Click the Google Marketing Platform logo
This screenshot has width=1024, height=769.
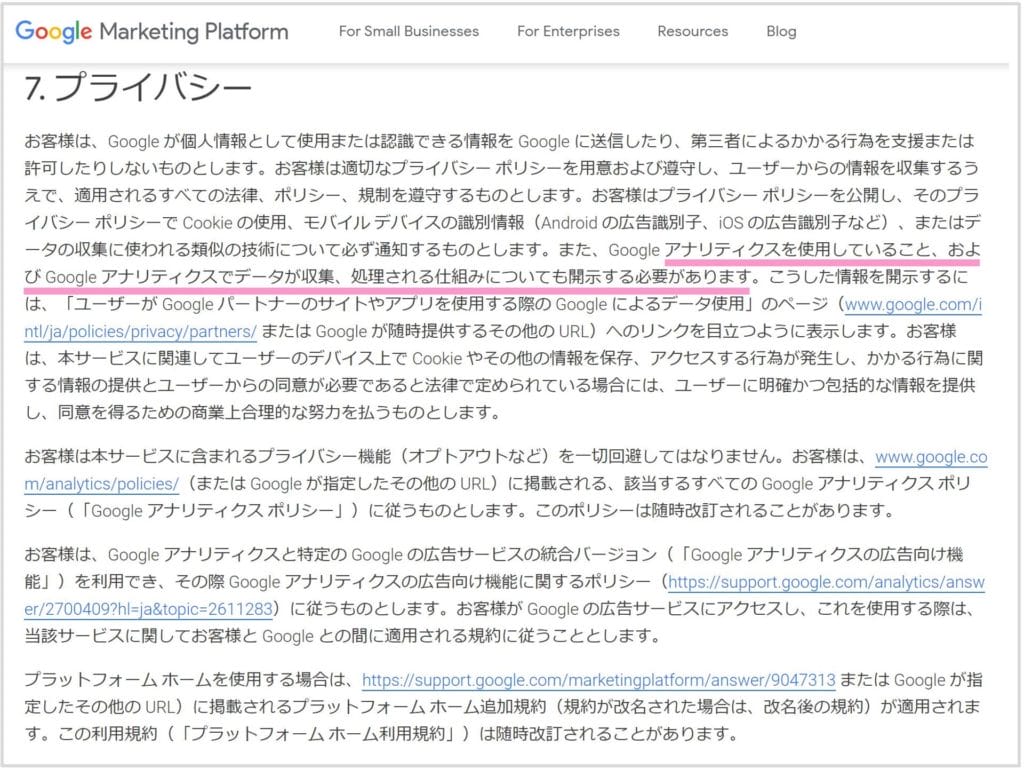point(152,31)
